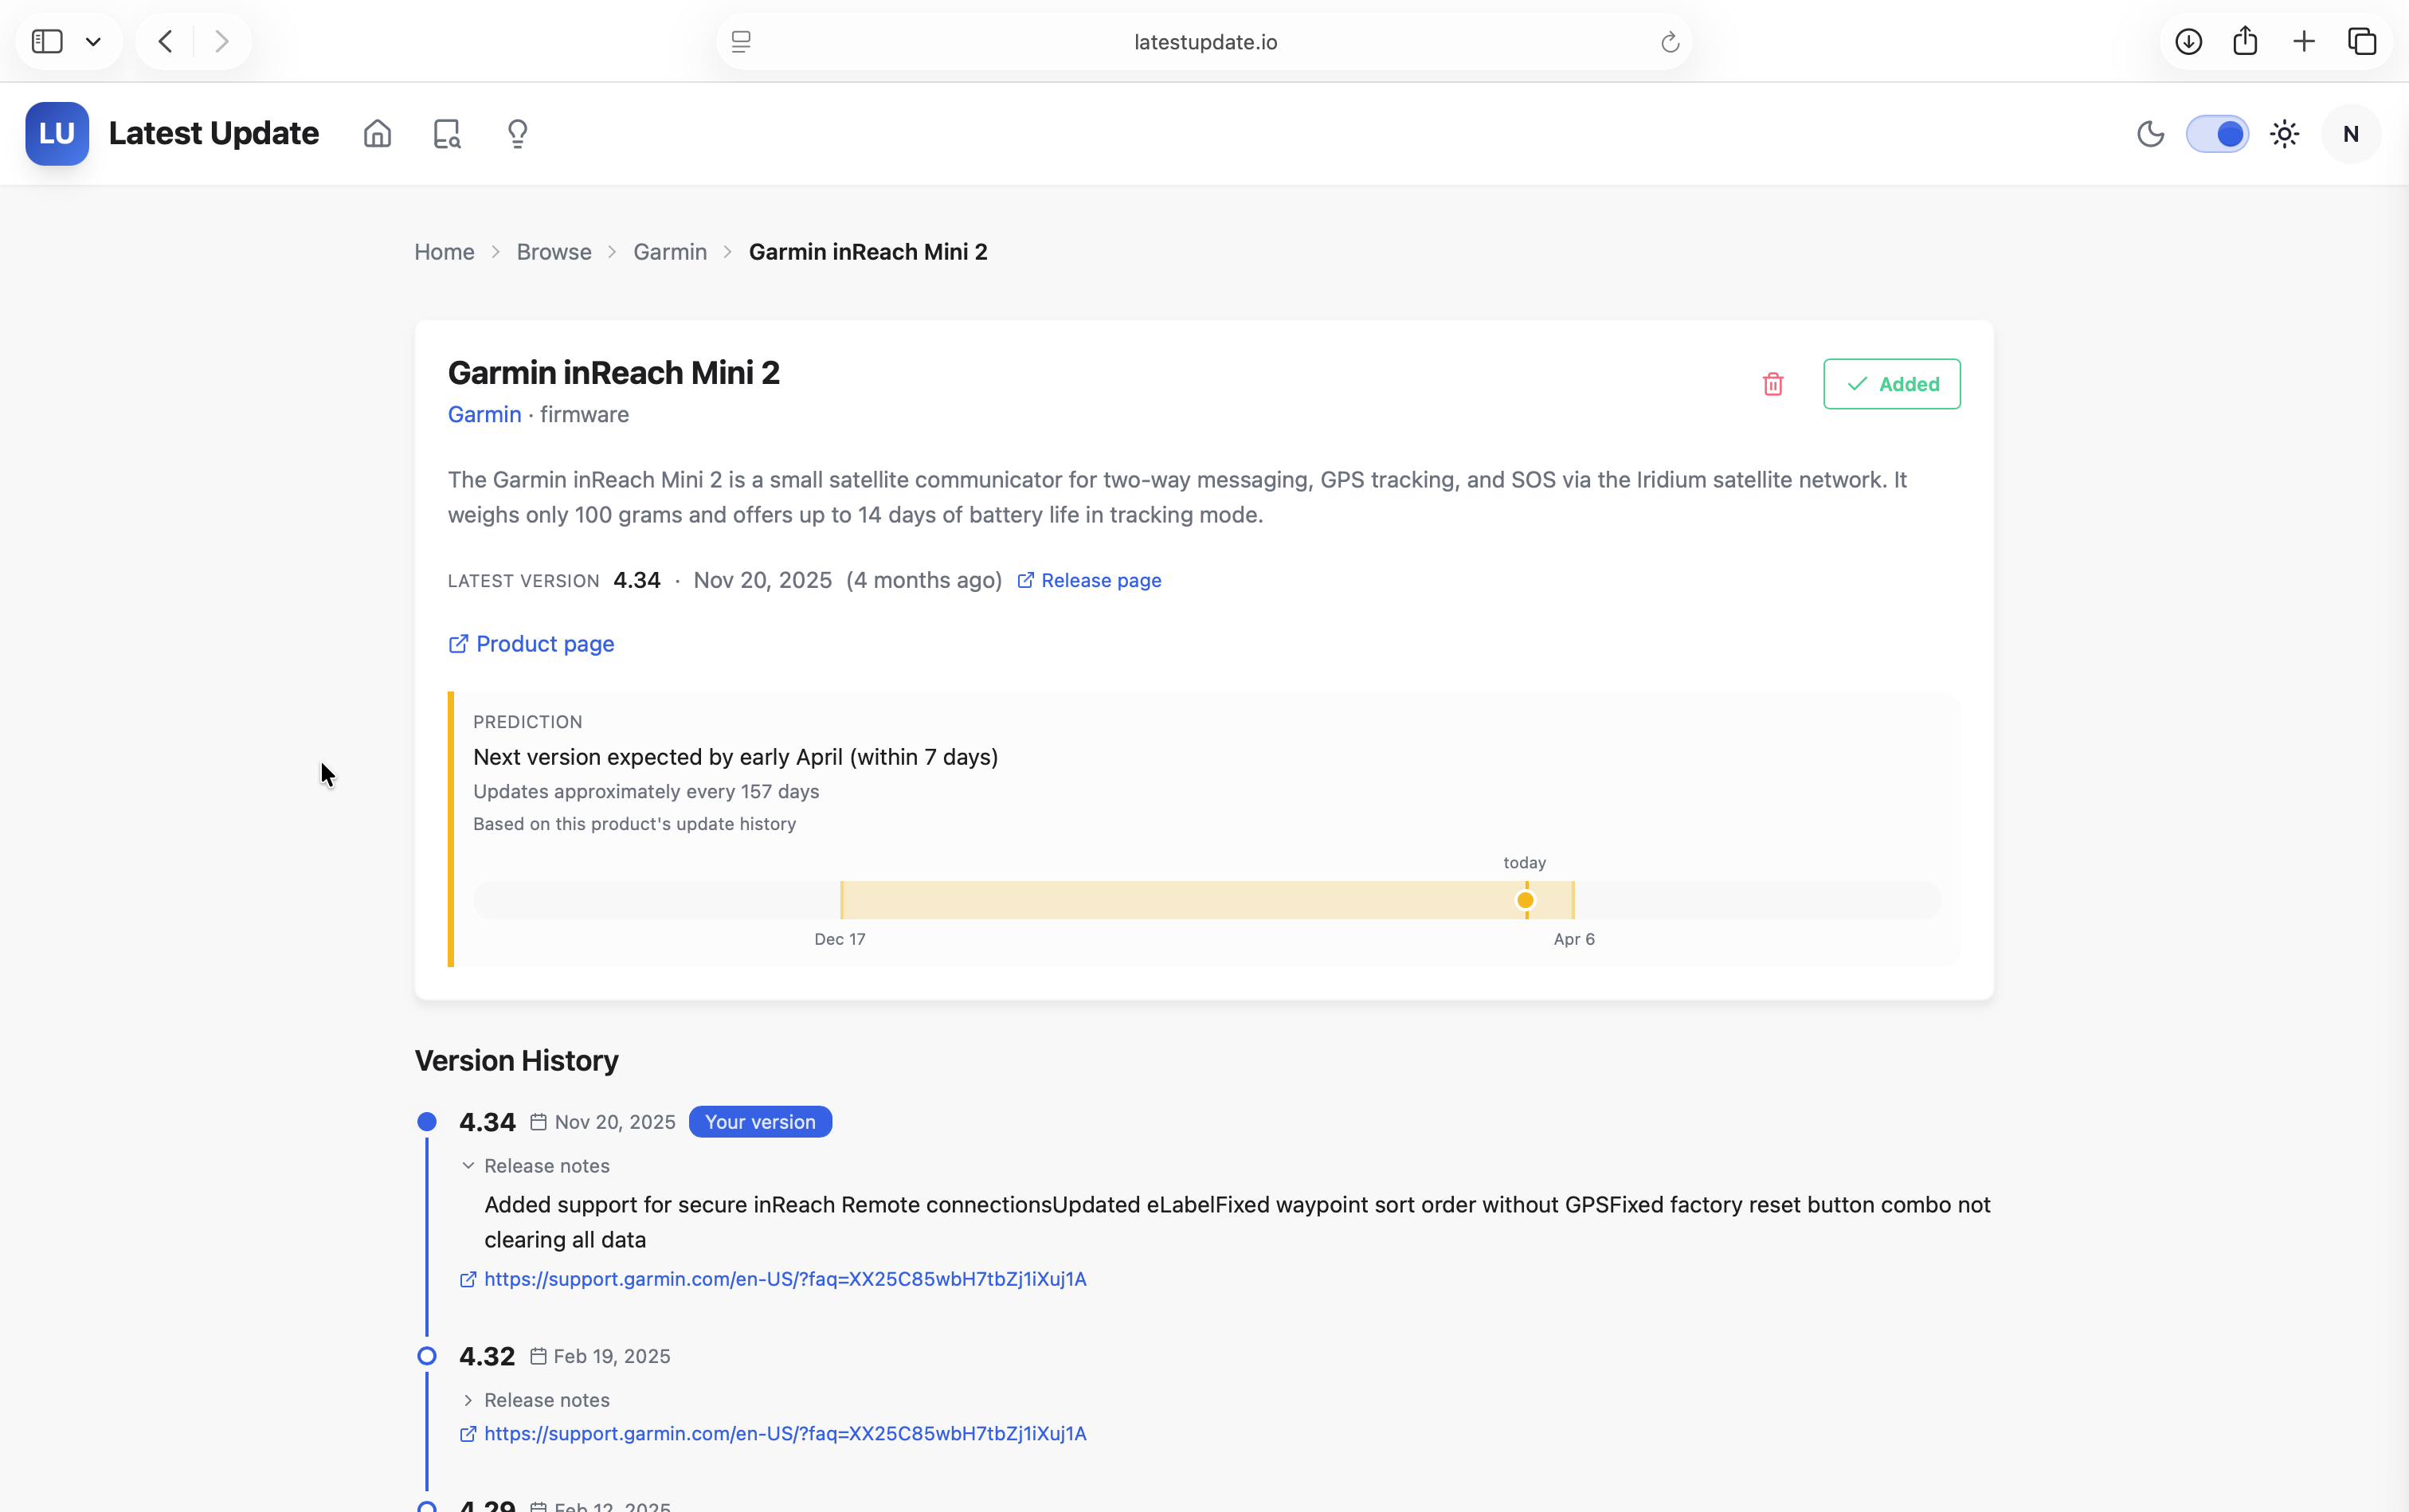Go back to the previous page
The image size is (2409, 1512).
[x=166, y=41]
